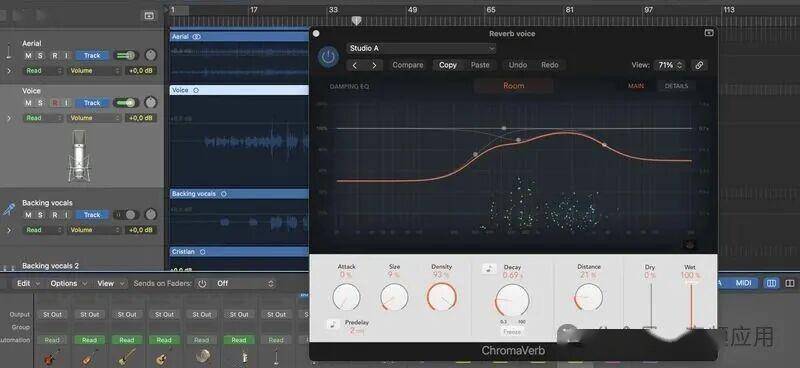This screenshot has width=800, height=368.
Task: Click the Undo button in ChromaVerb
Action: point(517,65)
